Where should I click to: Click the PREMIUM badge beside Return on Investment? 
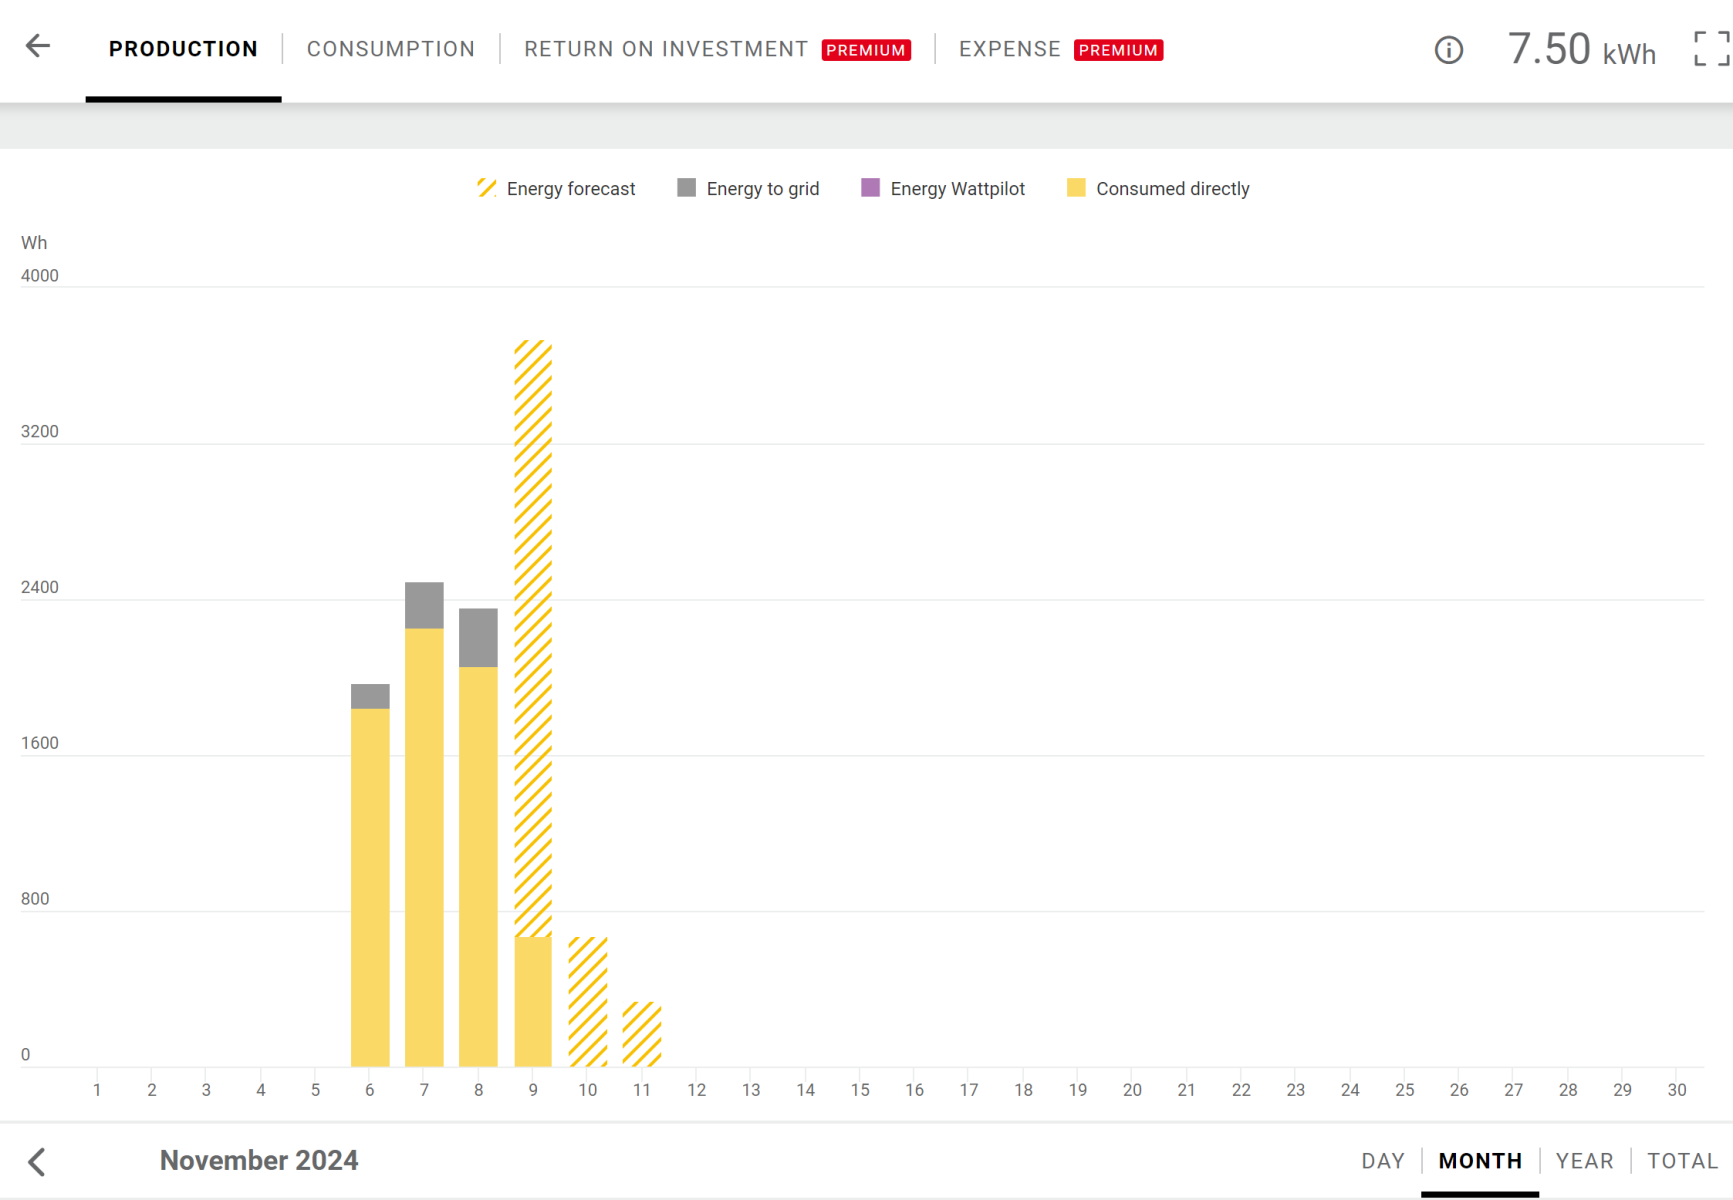tap(865, 50)
